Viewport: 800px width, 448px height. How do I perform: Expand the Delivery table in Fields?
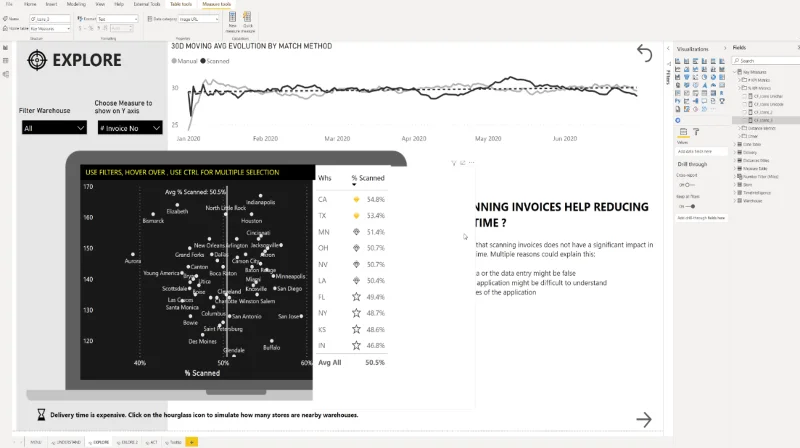click(x=735, y=152)
